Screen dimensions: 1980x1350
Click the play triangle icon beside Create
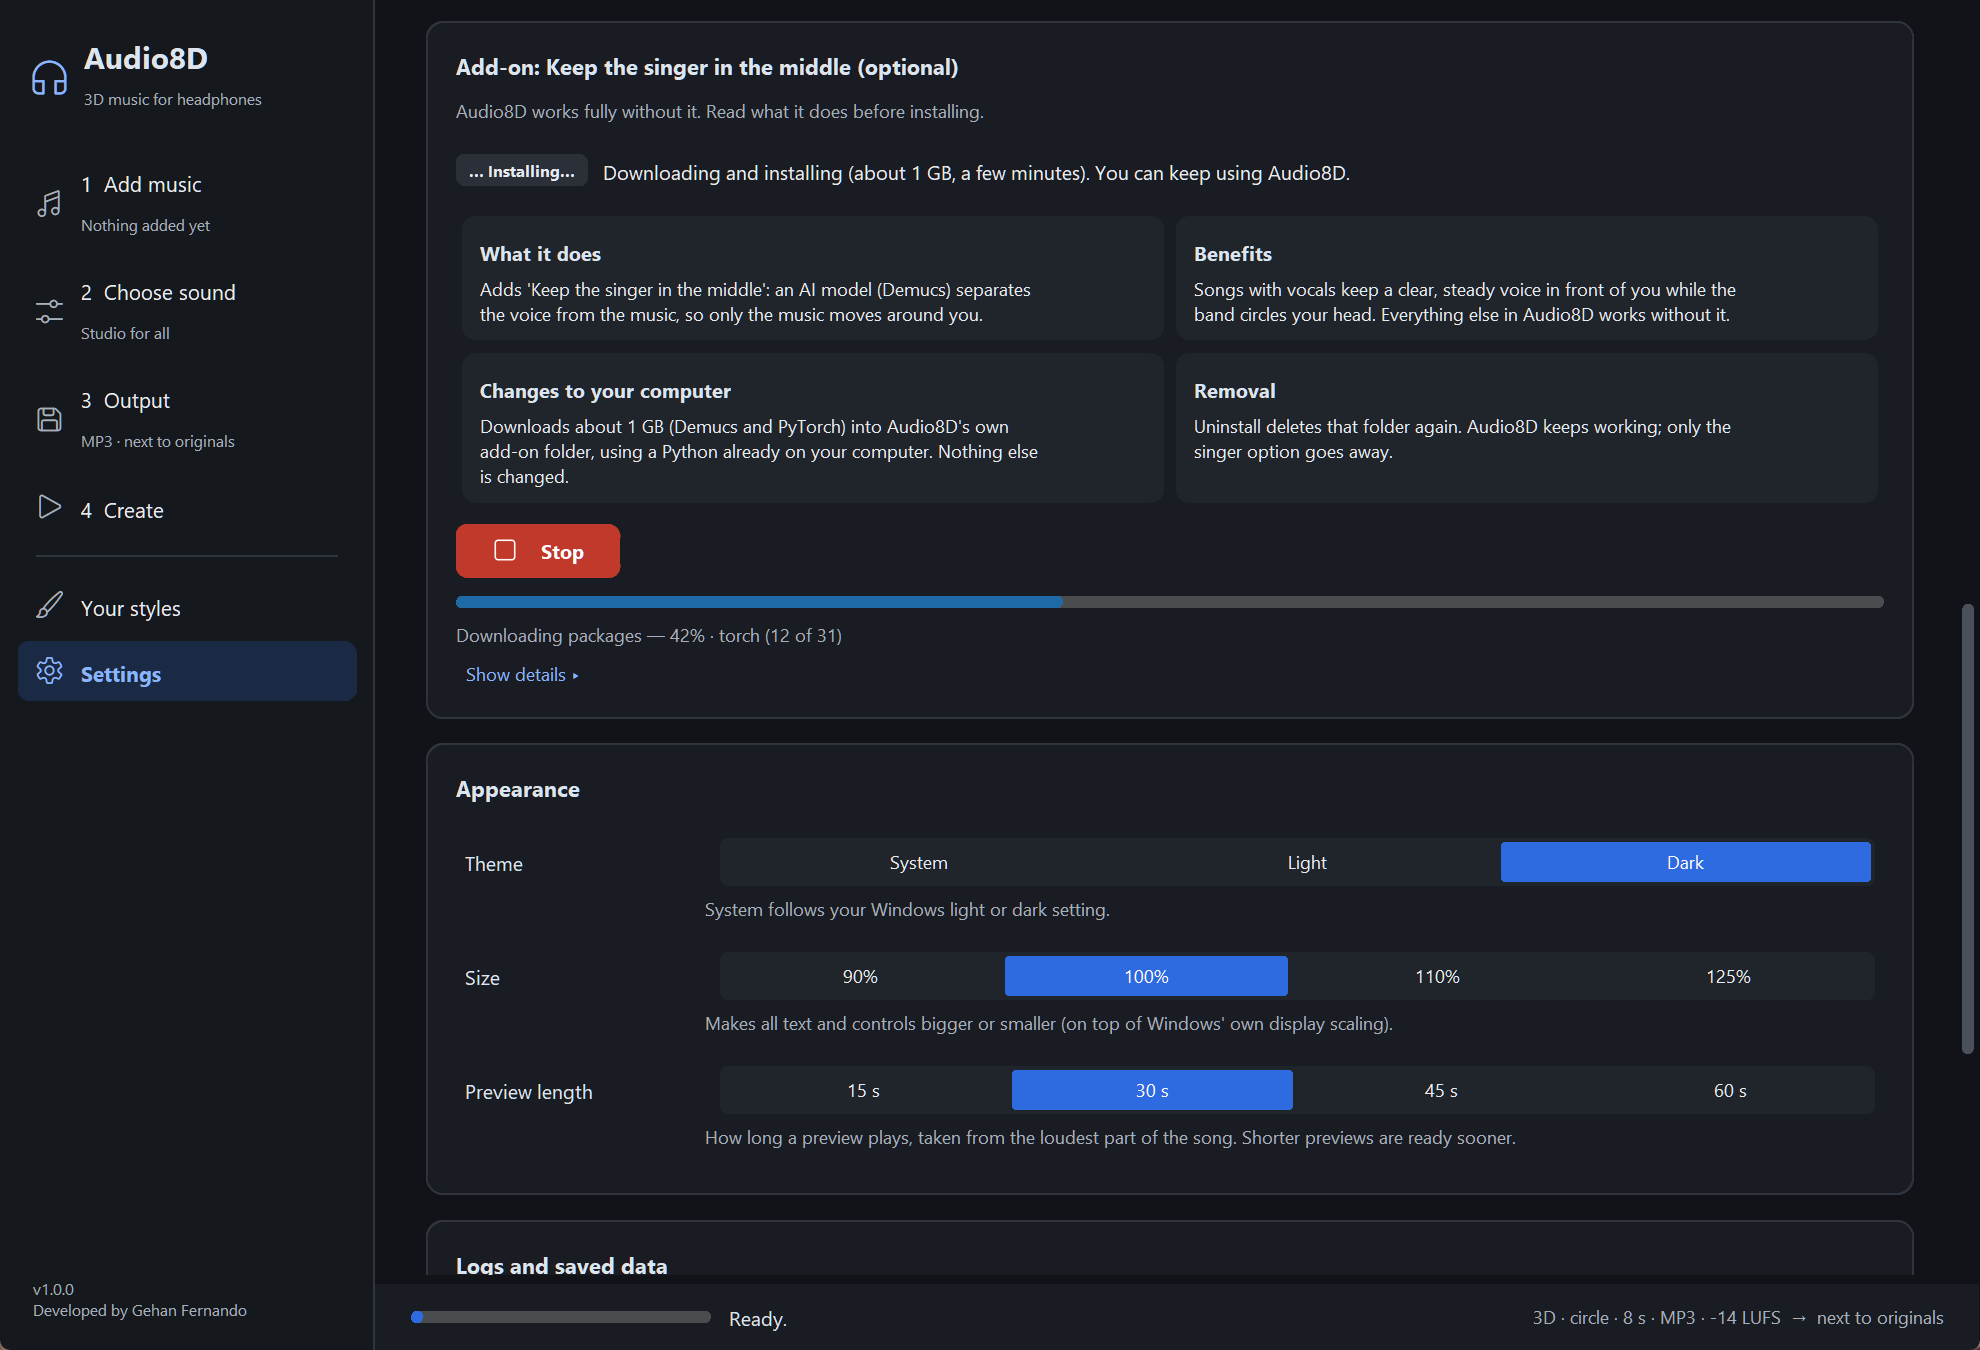[x=49, y=507]
